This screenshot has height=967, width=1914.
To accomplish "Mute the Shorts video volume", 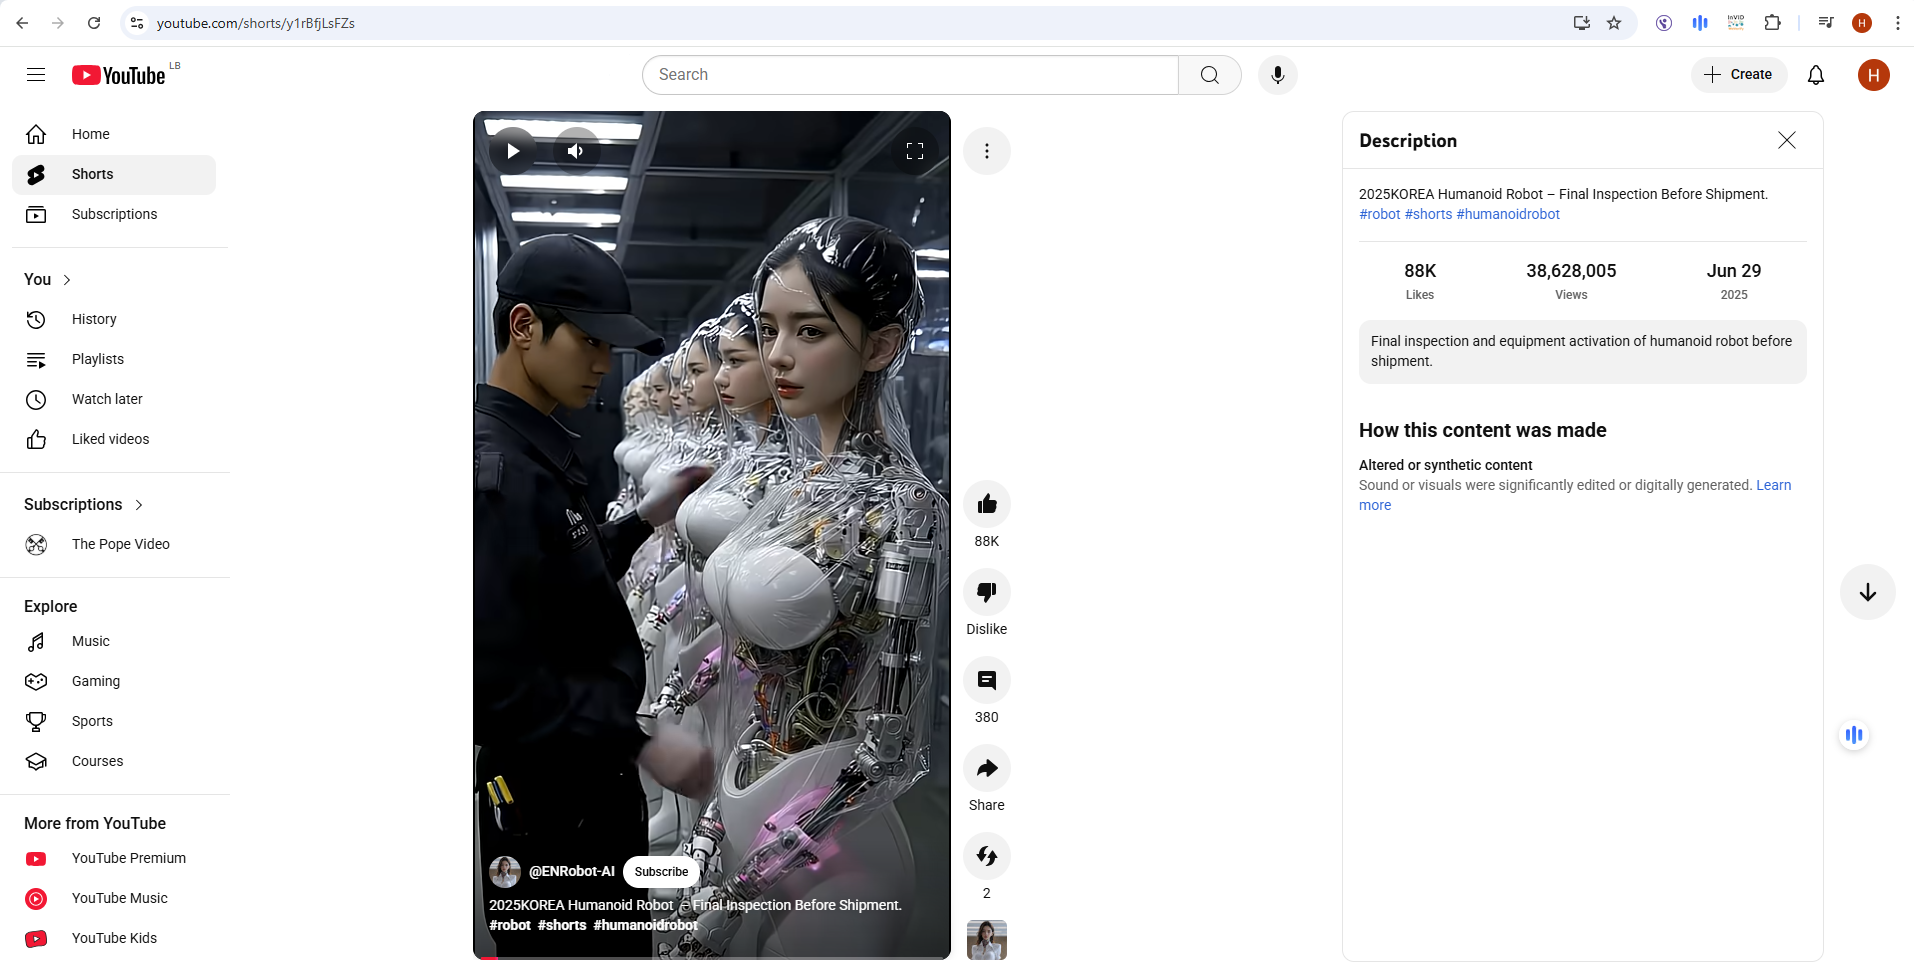I will 576,151.
